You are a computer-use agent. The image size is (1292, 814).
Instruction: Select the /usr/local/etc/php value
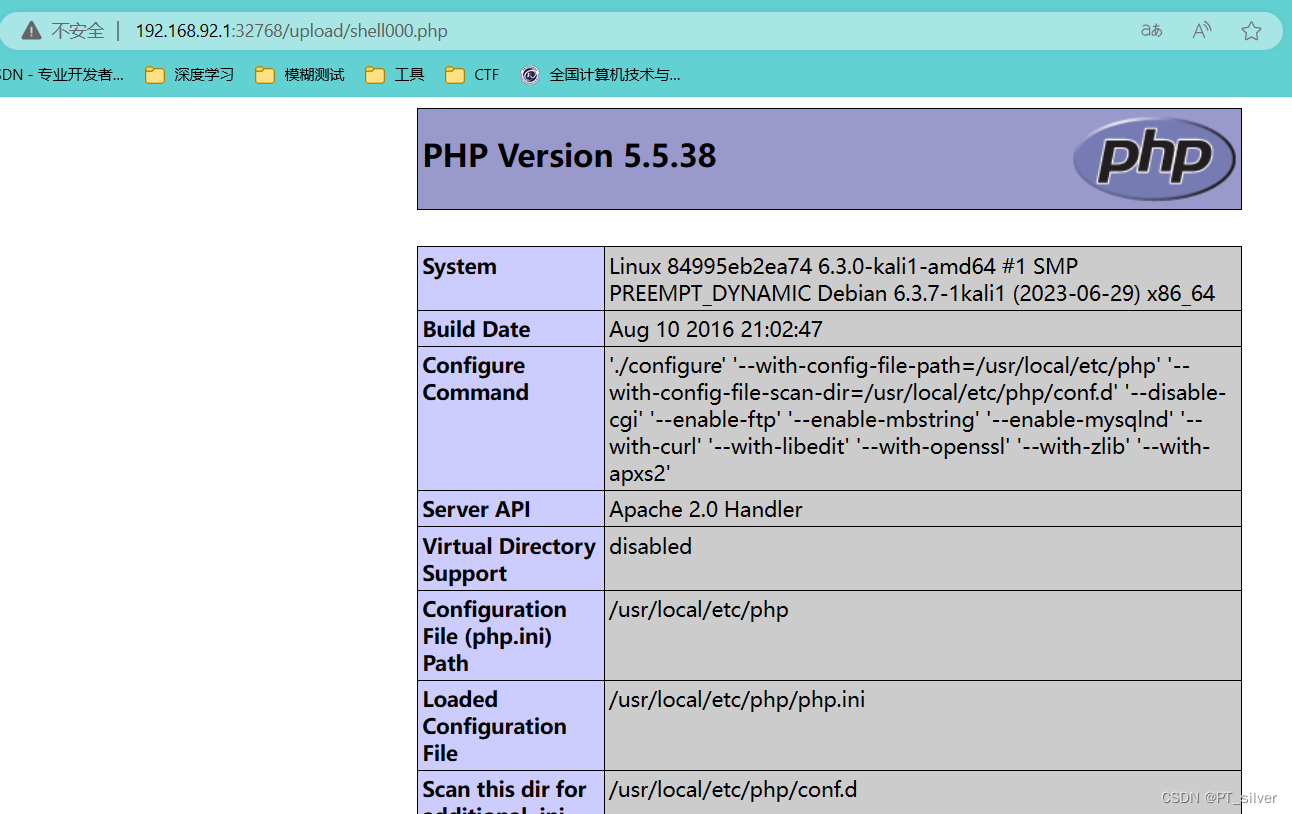point(699,609)
